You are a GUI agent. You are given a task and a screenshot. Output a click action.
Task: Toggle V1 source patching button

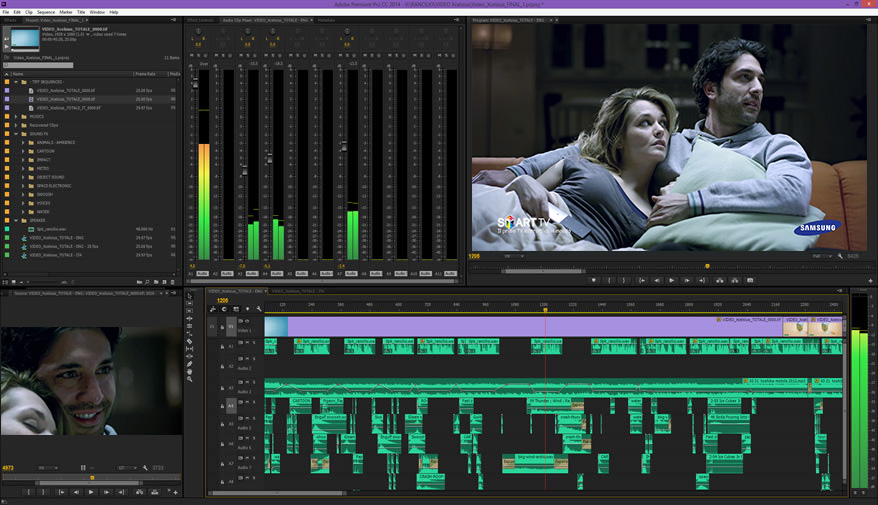[x=212, y=326]
